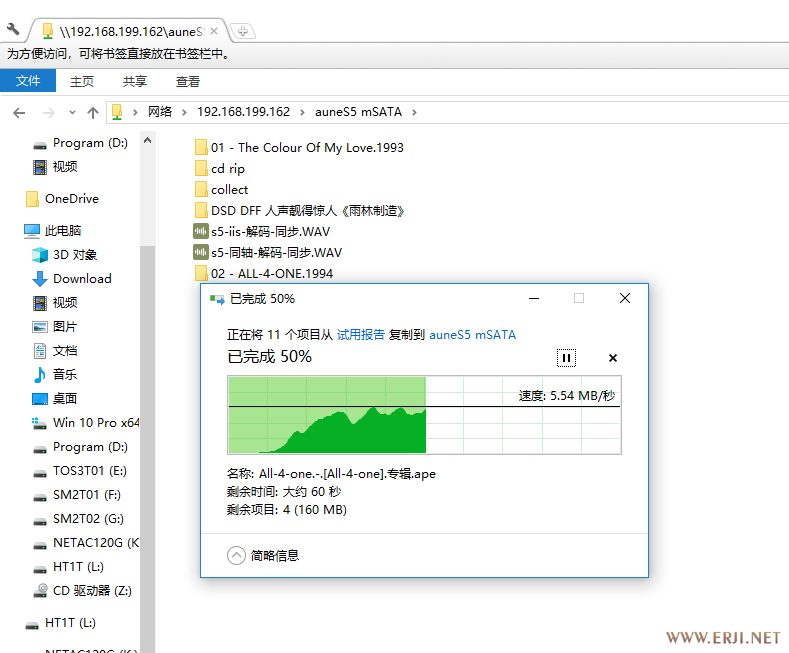789x653 pixels.
Task: Open Download folder in sidebar
Action: click(x=71, y=279)
